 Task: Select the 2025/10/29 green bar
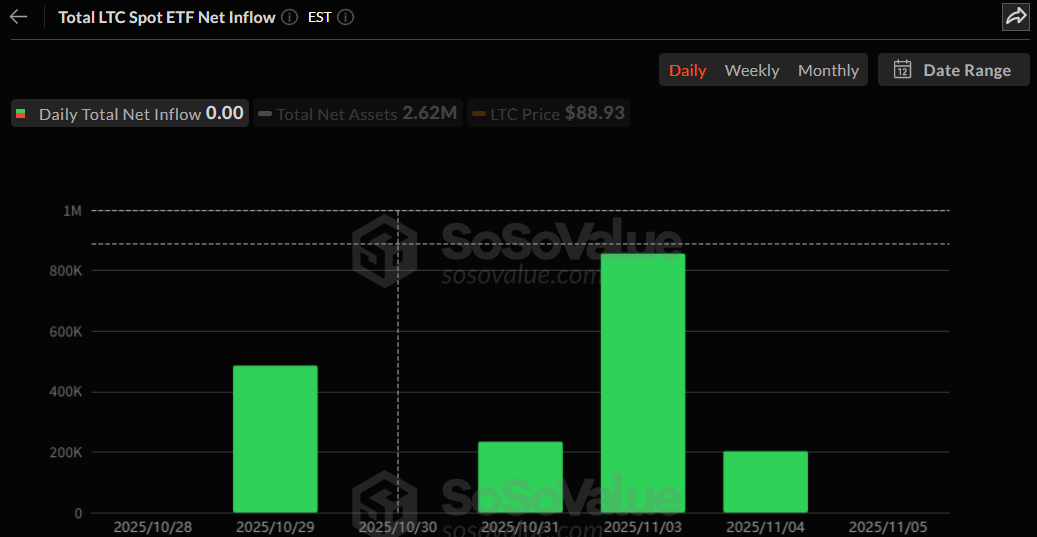[275, 439]
